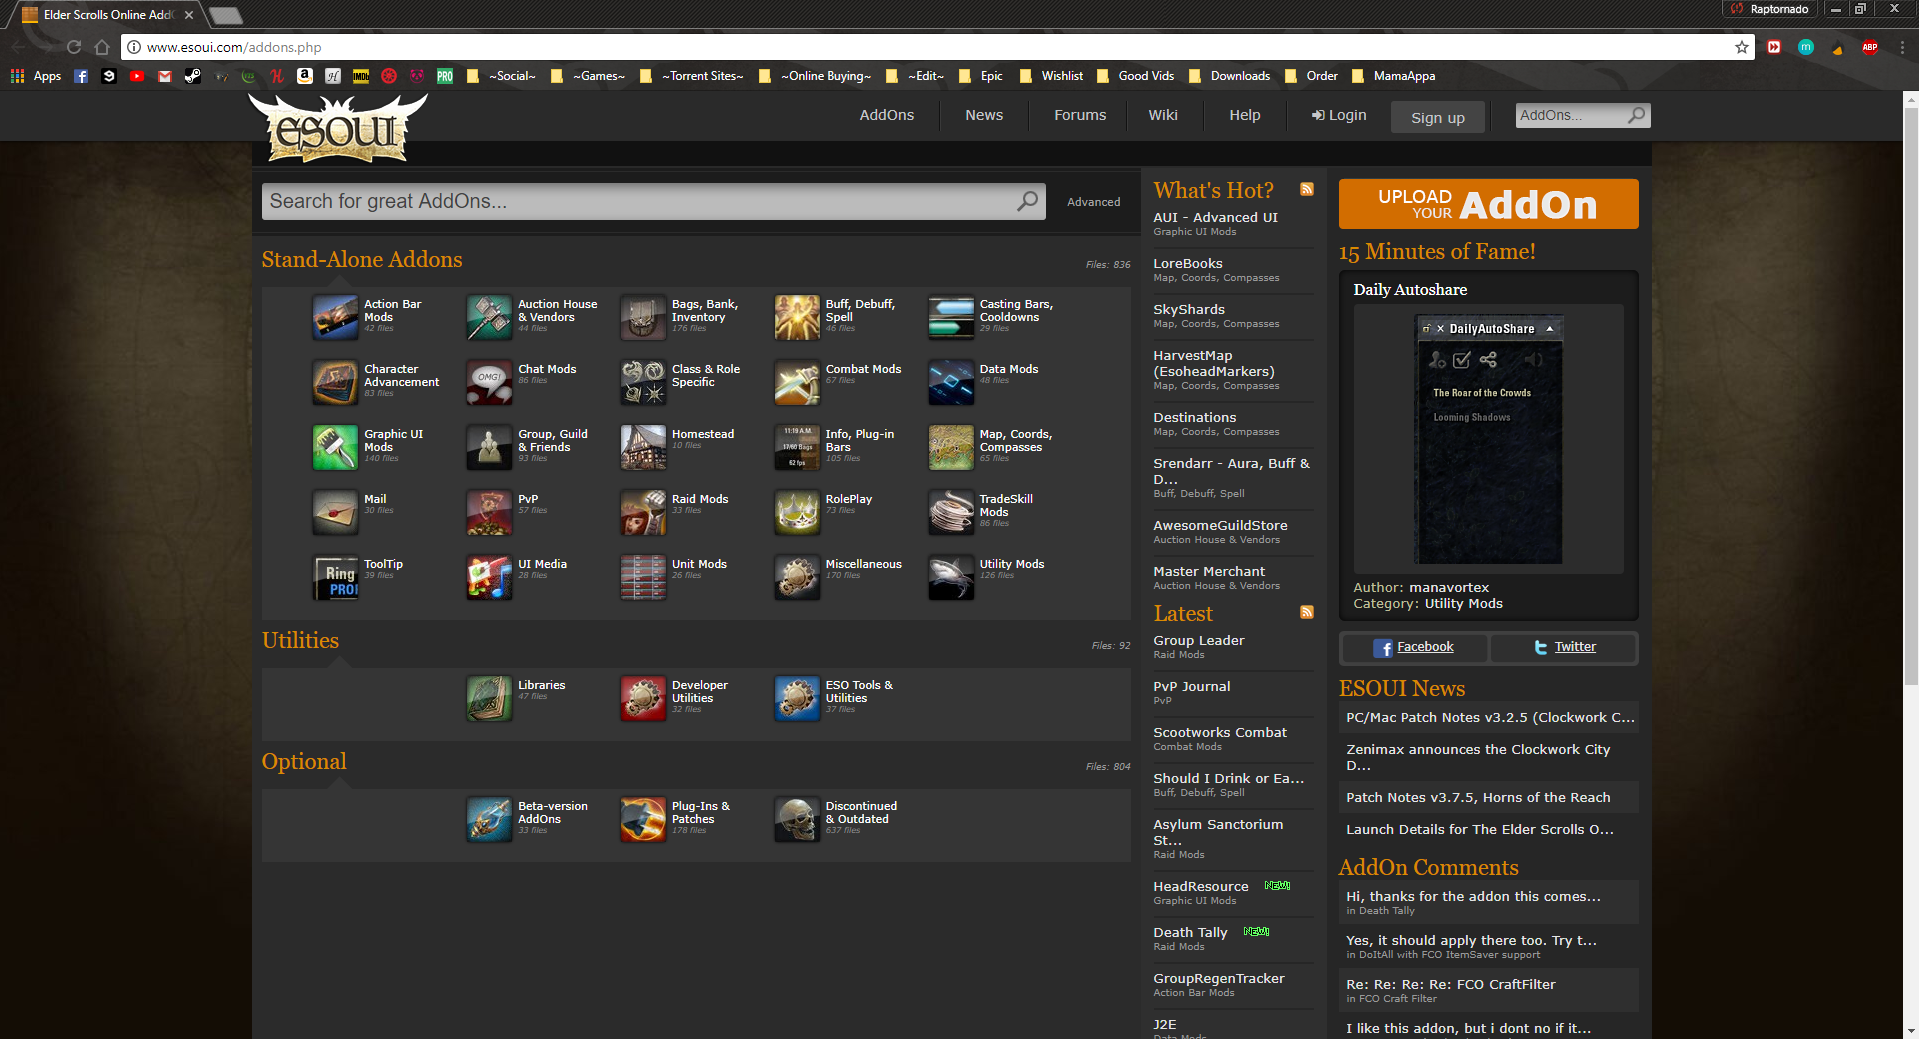Screen dimensions: 1919x1039
Task: Click the Upload Your AddOn button
Action: click(1488, 204)
